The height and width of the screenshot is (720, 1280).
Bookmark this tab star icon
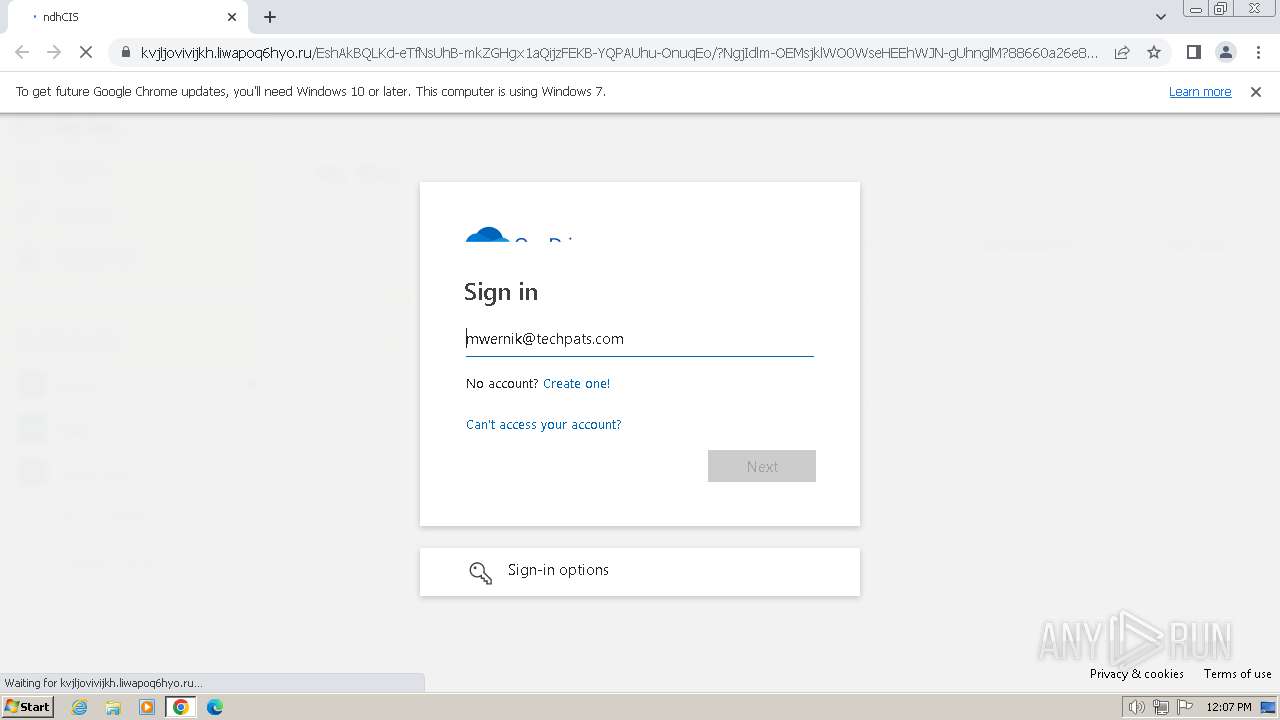pyautogui.click(x=1154, y=52)
